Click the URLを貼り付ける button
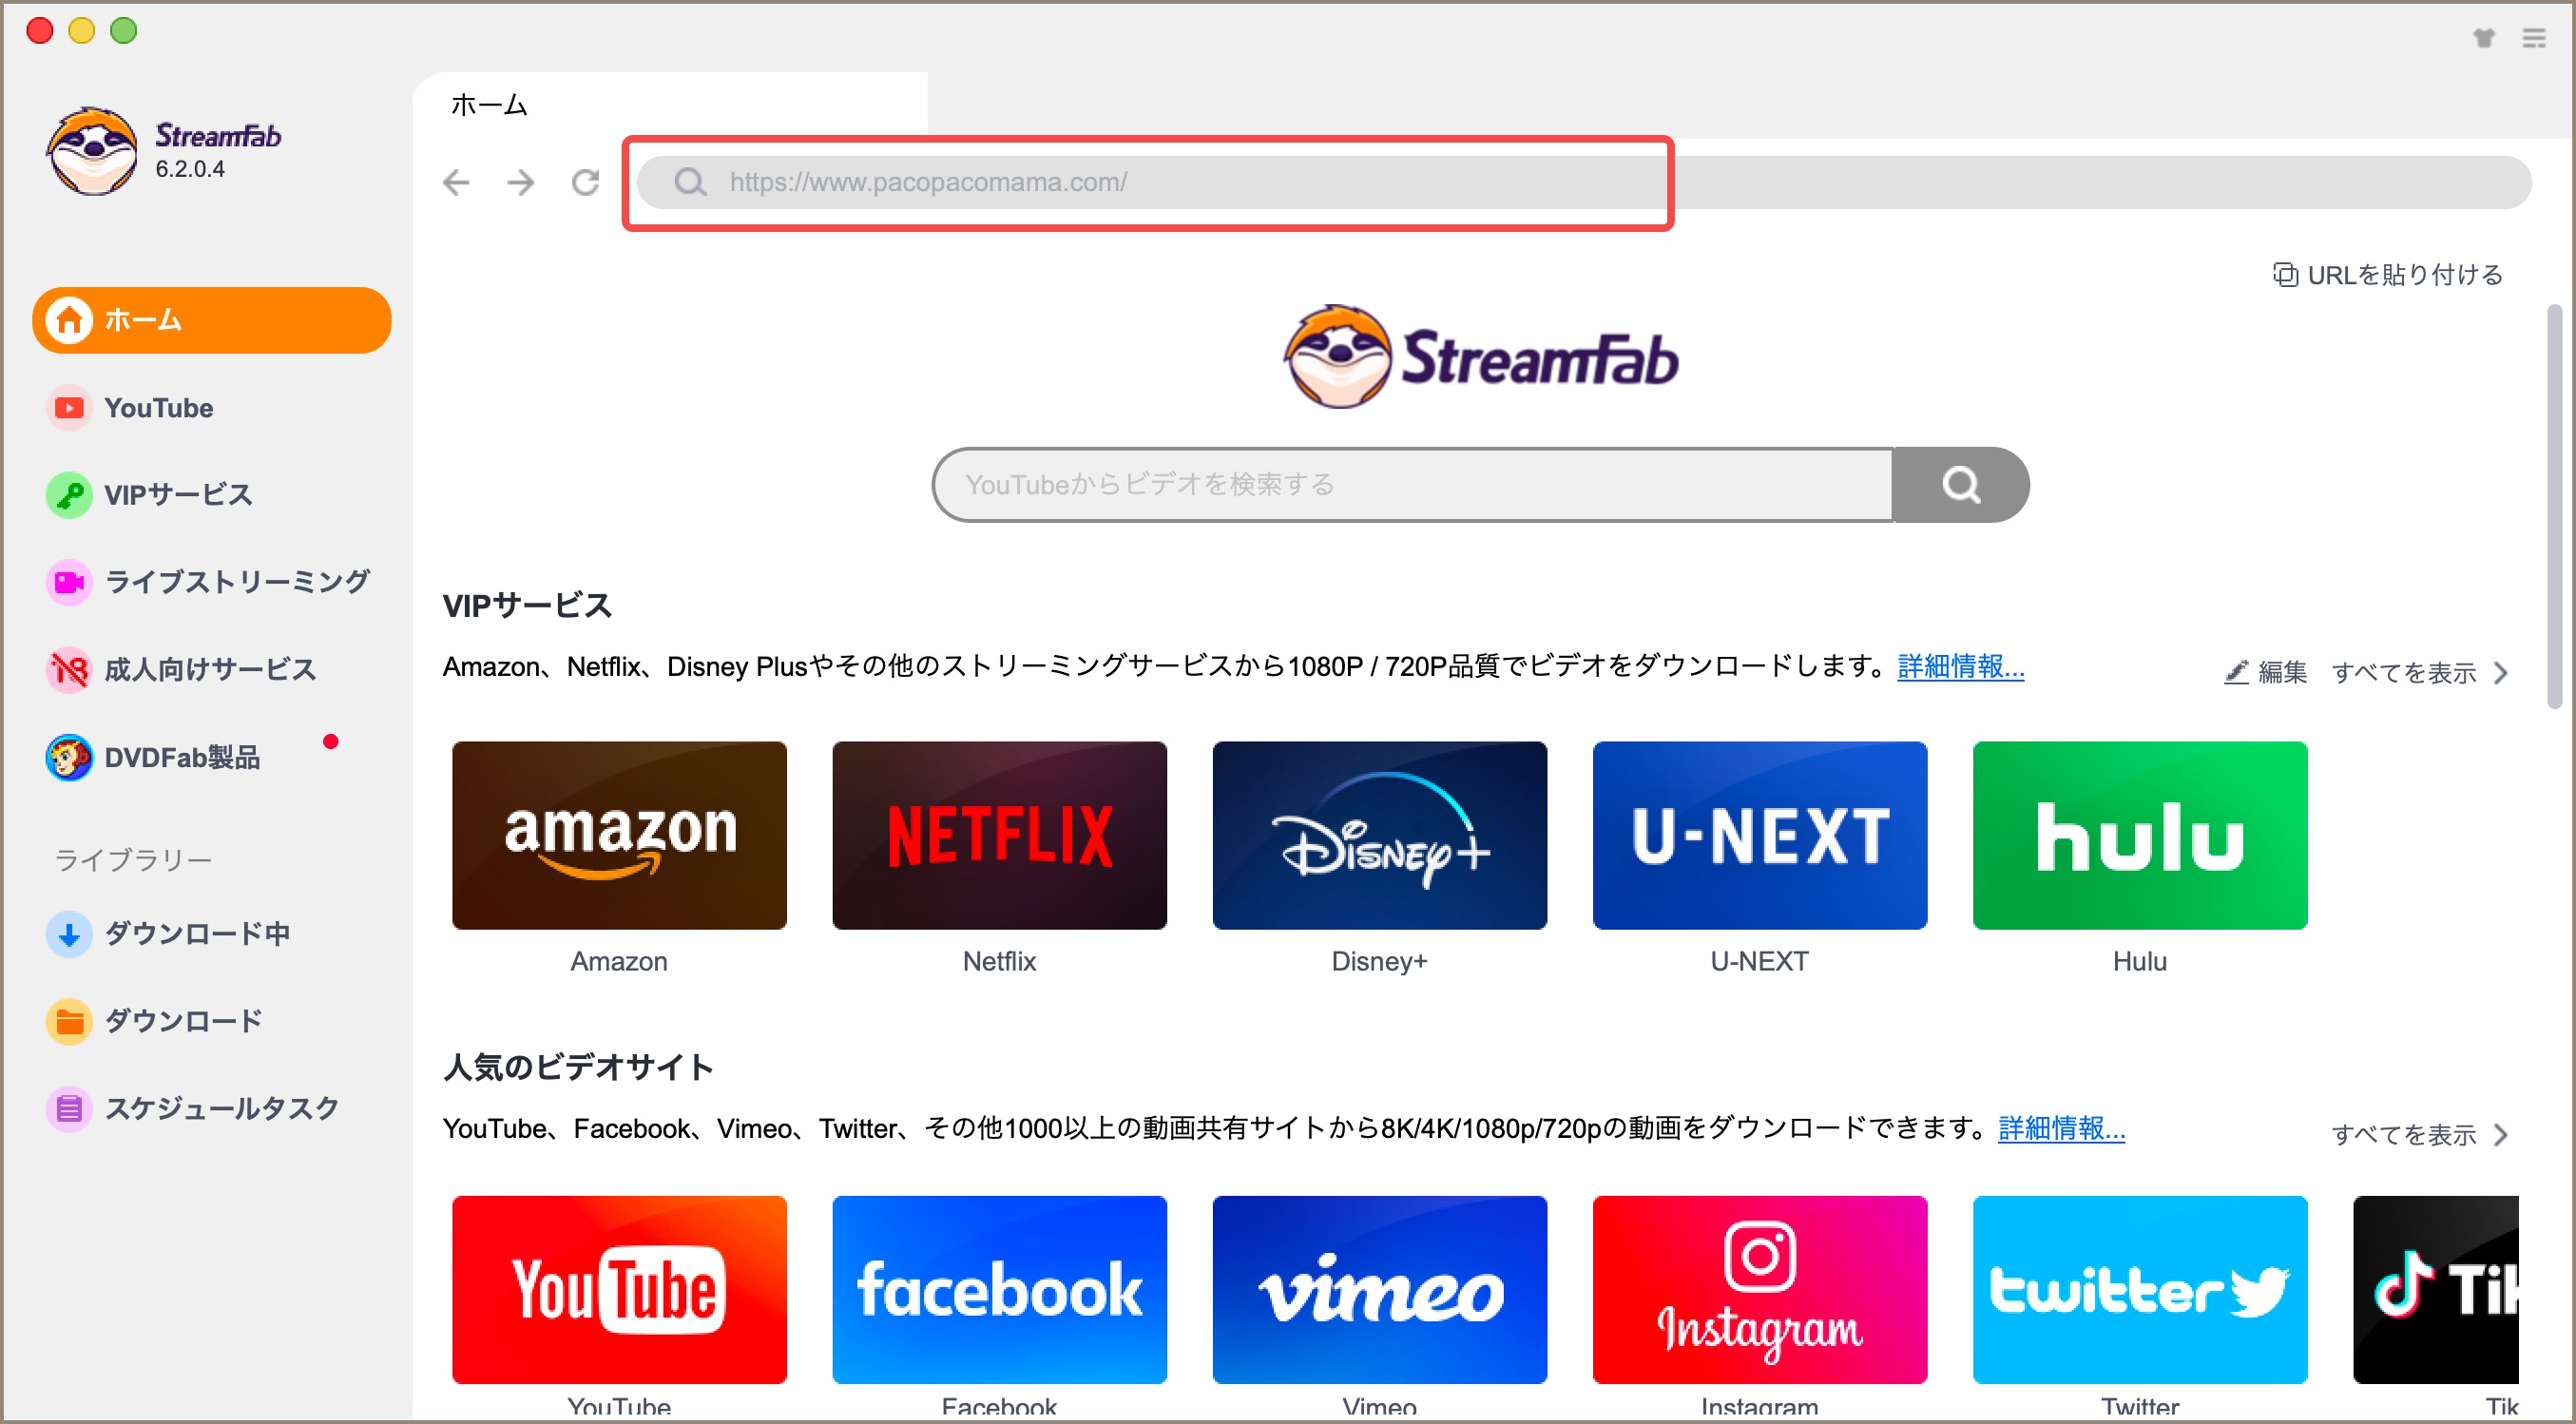Screen dimensions: 2576x1424 [2388, 274]
